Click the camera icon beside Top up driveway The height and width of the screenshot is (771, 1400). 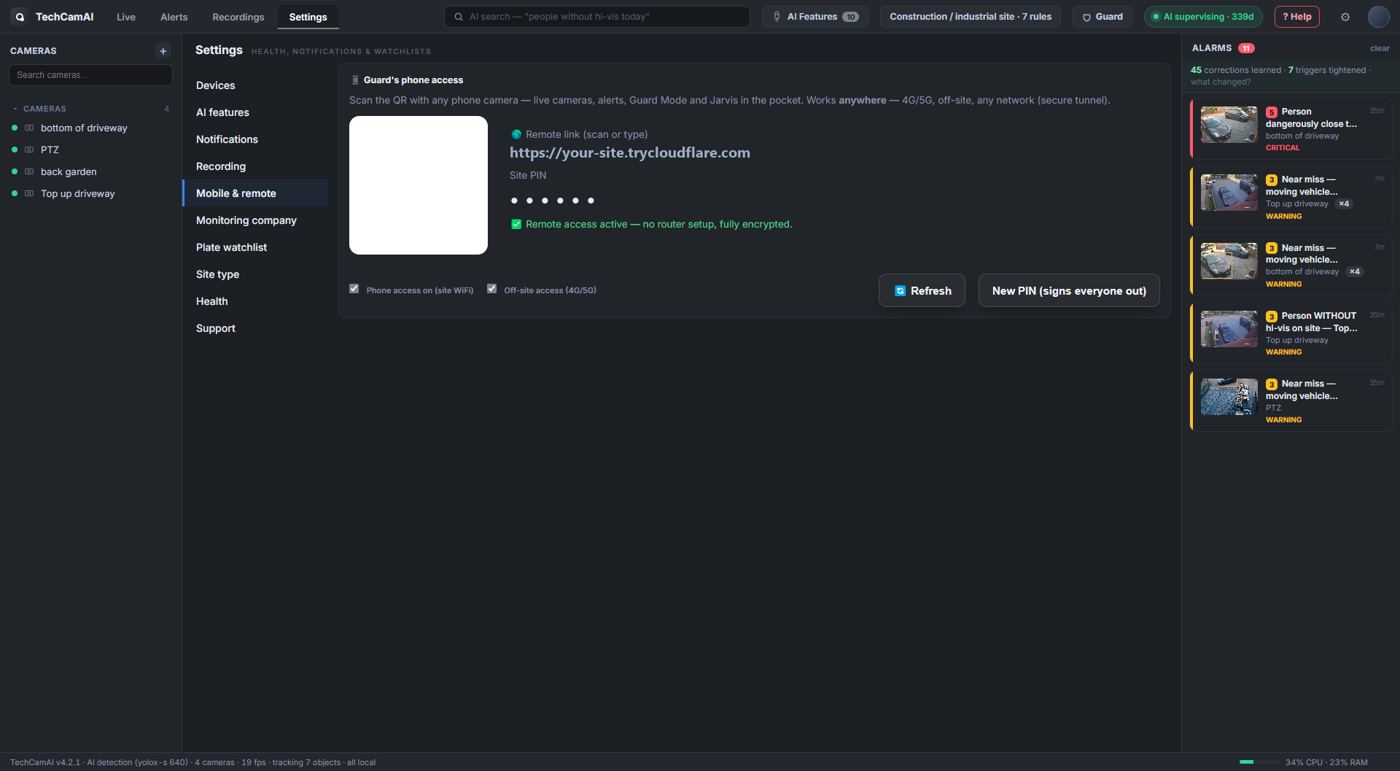tap(29, 194)
